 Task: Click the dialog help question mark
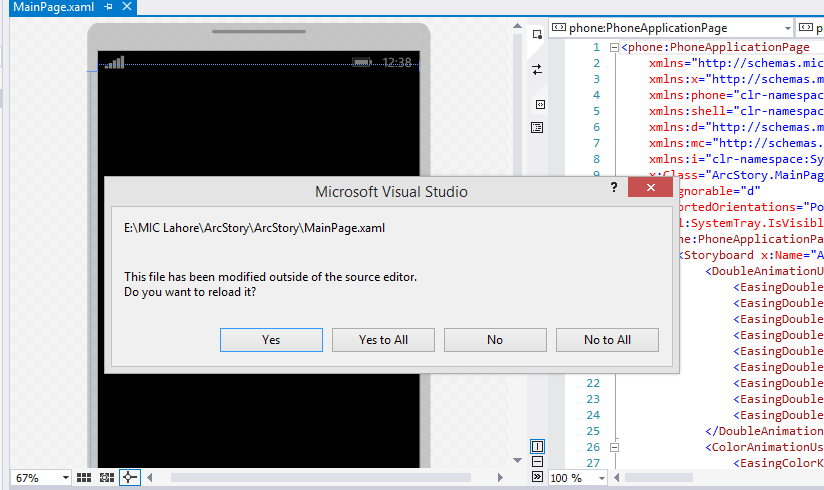pyautogui.click(x=613, y=189)
